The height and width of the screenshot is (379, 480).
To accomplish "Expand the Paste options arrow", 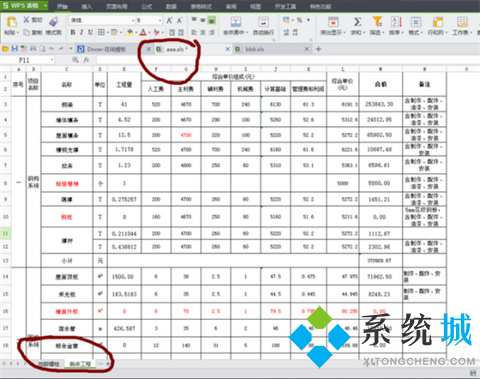I will point(17,32).
